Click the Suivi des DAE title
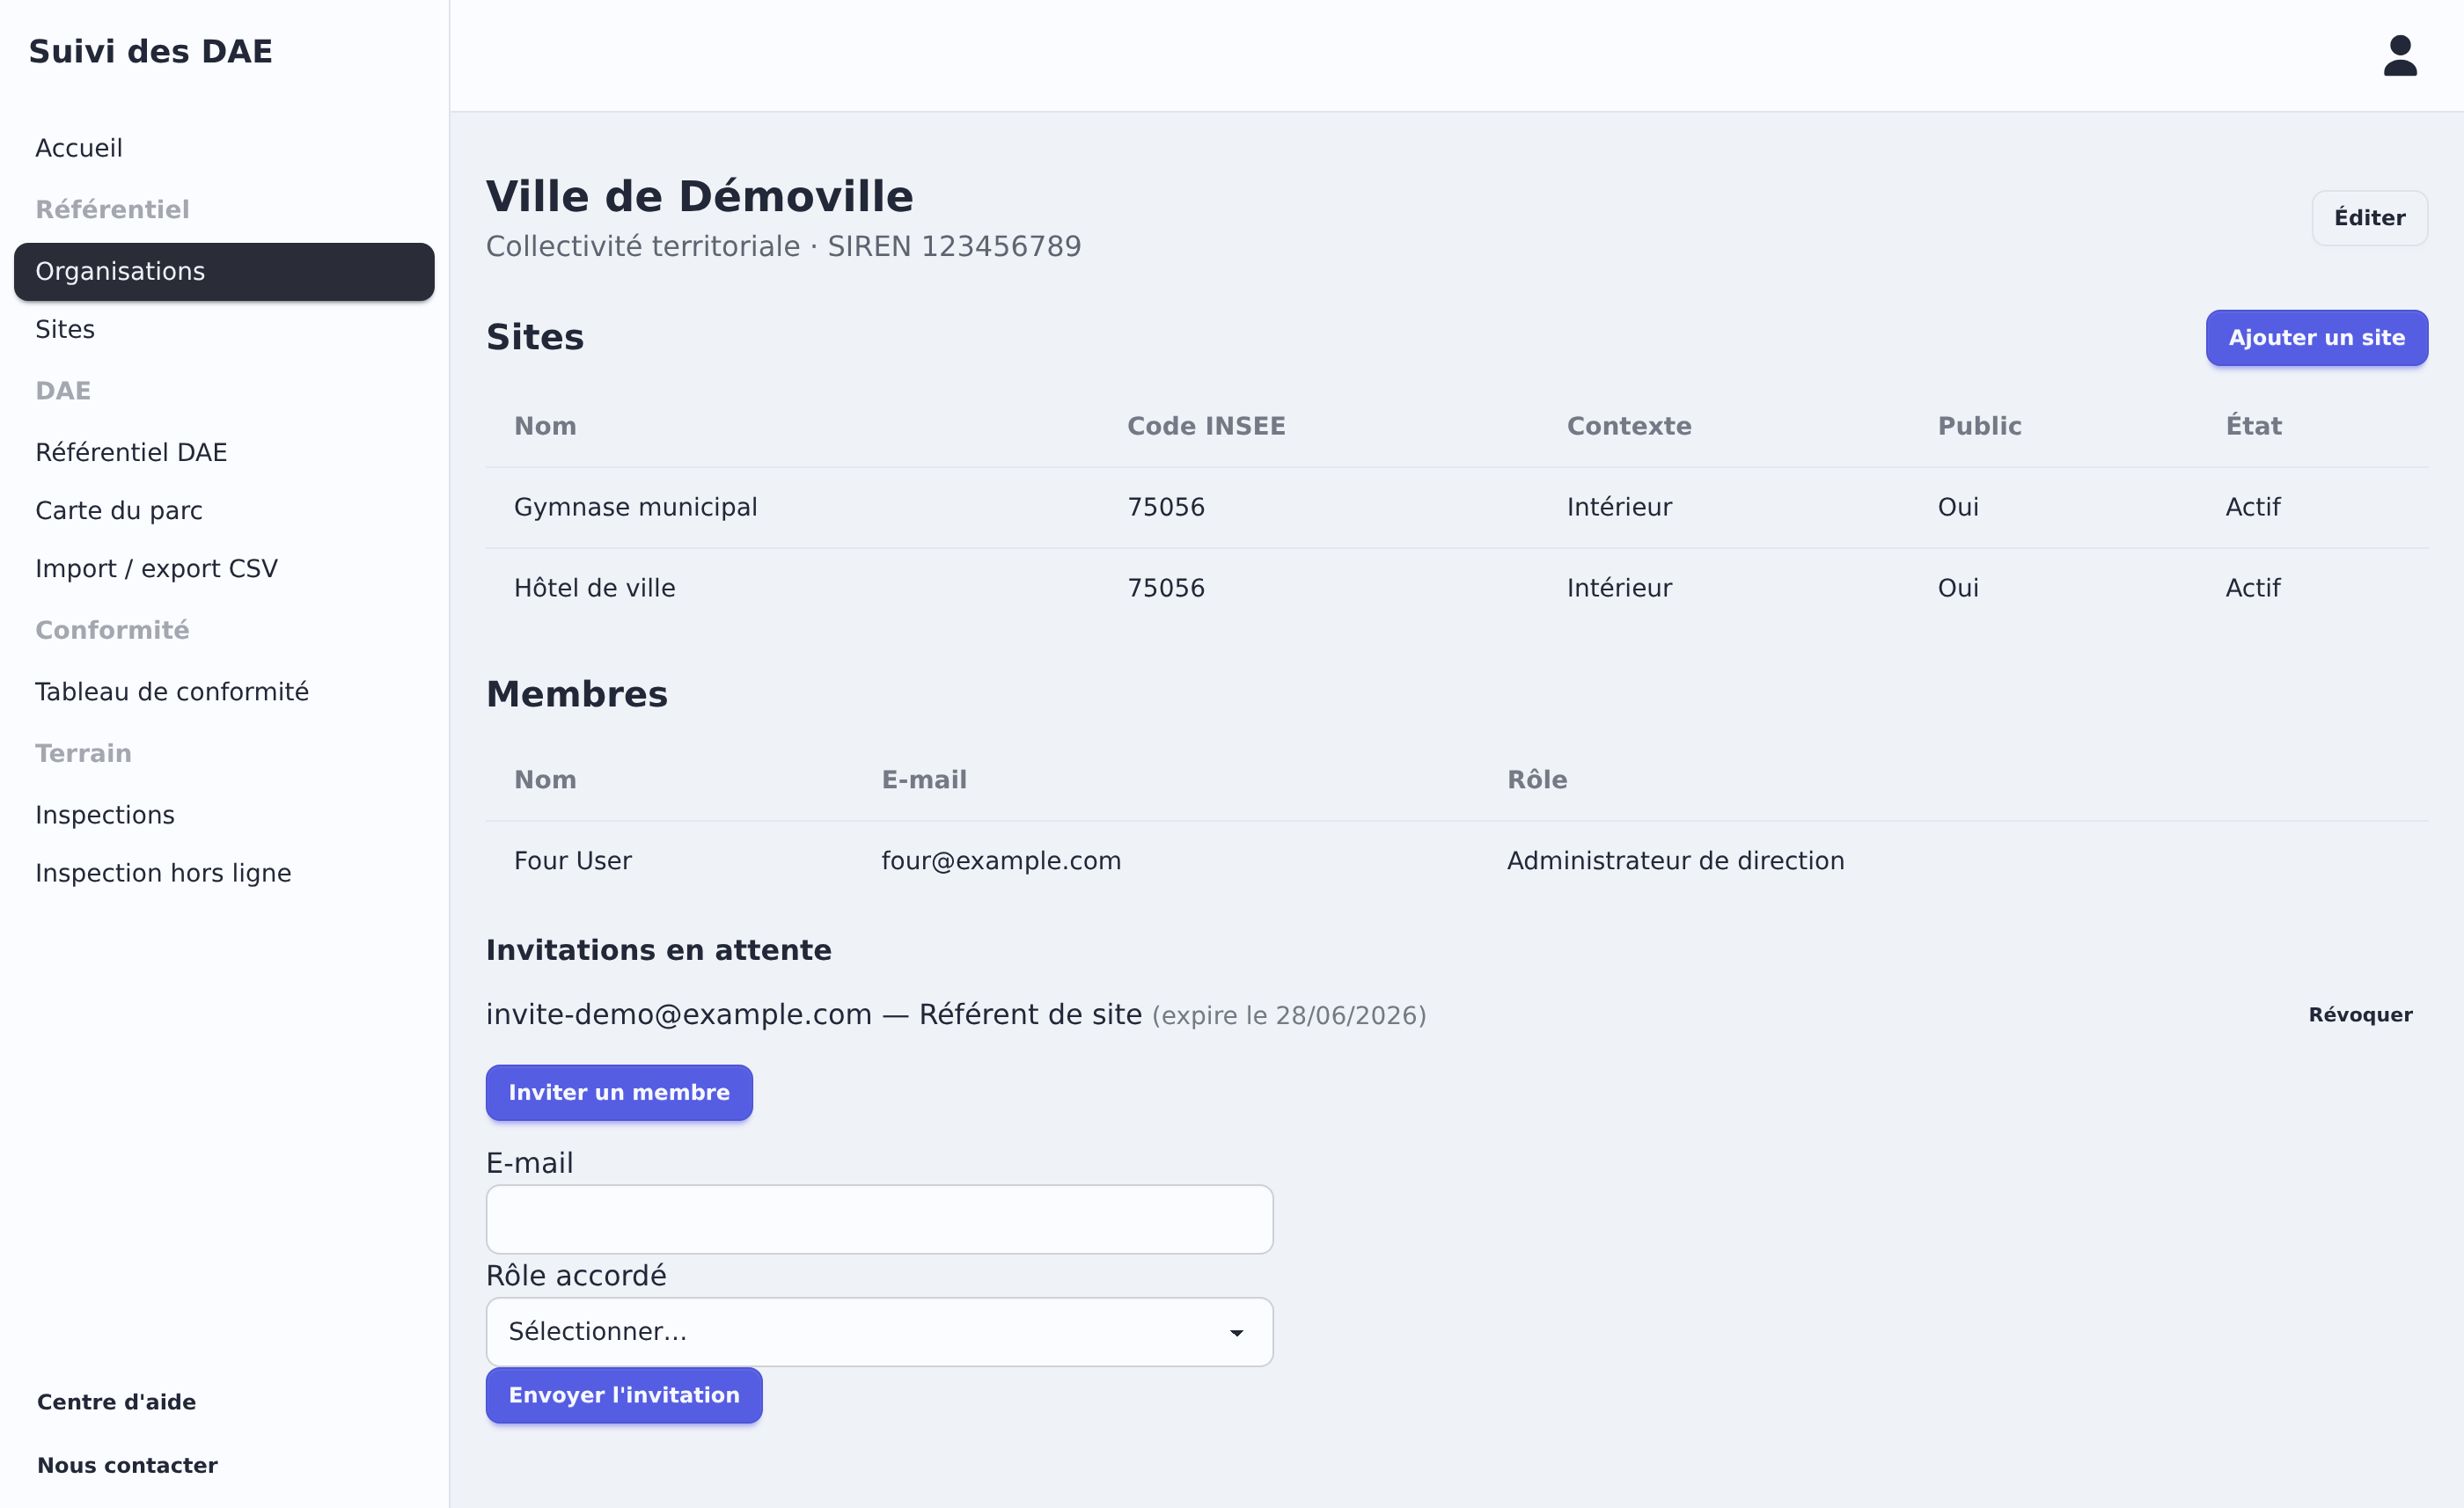 (x=150, y=51)
